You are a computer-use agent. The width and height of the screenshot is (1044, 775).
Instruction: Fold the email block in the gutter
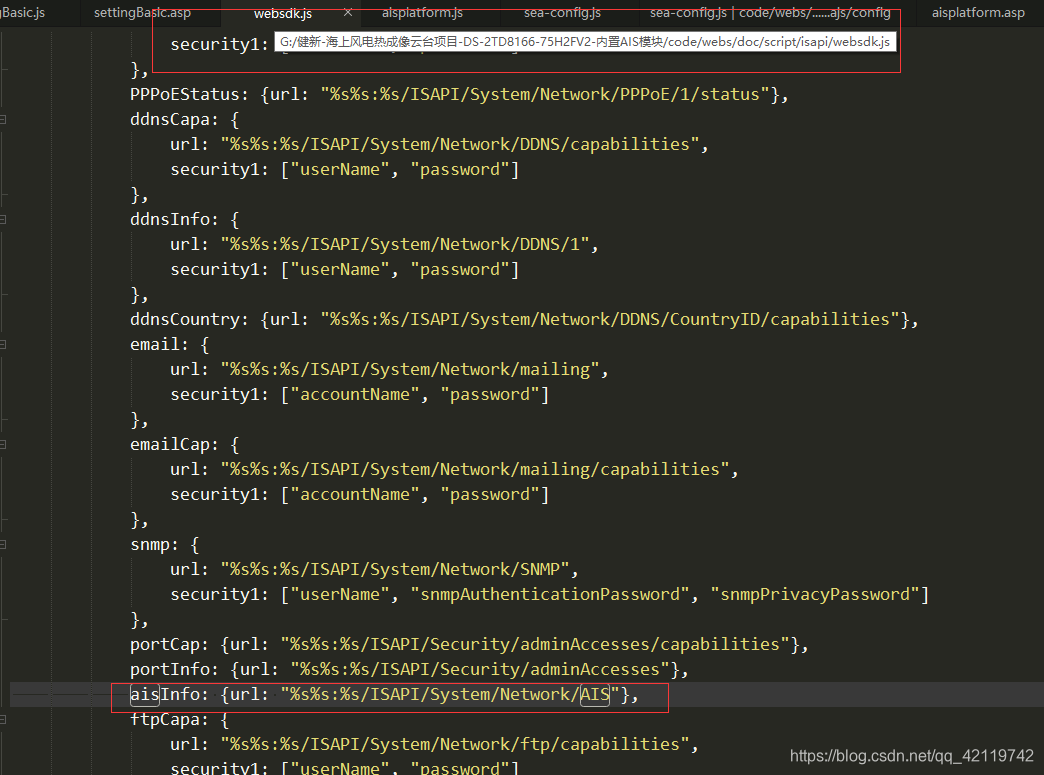point(3,345)
